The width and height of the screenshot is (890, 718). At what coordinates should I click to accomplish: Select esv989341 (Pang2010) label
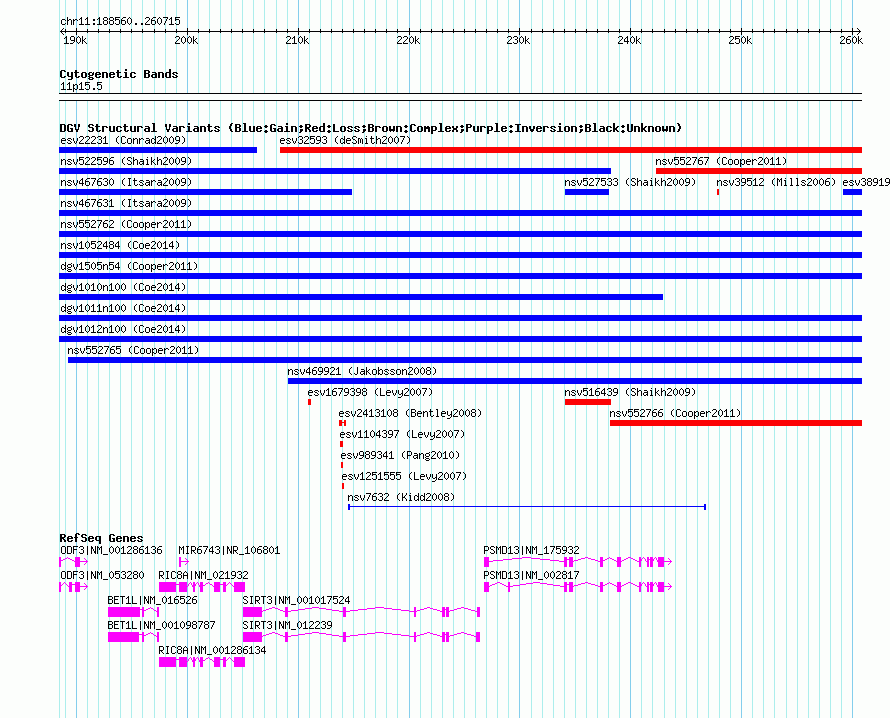[400, 455]
